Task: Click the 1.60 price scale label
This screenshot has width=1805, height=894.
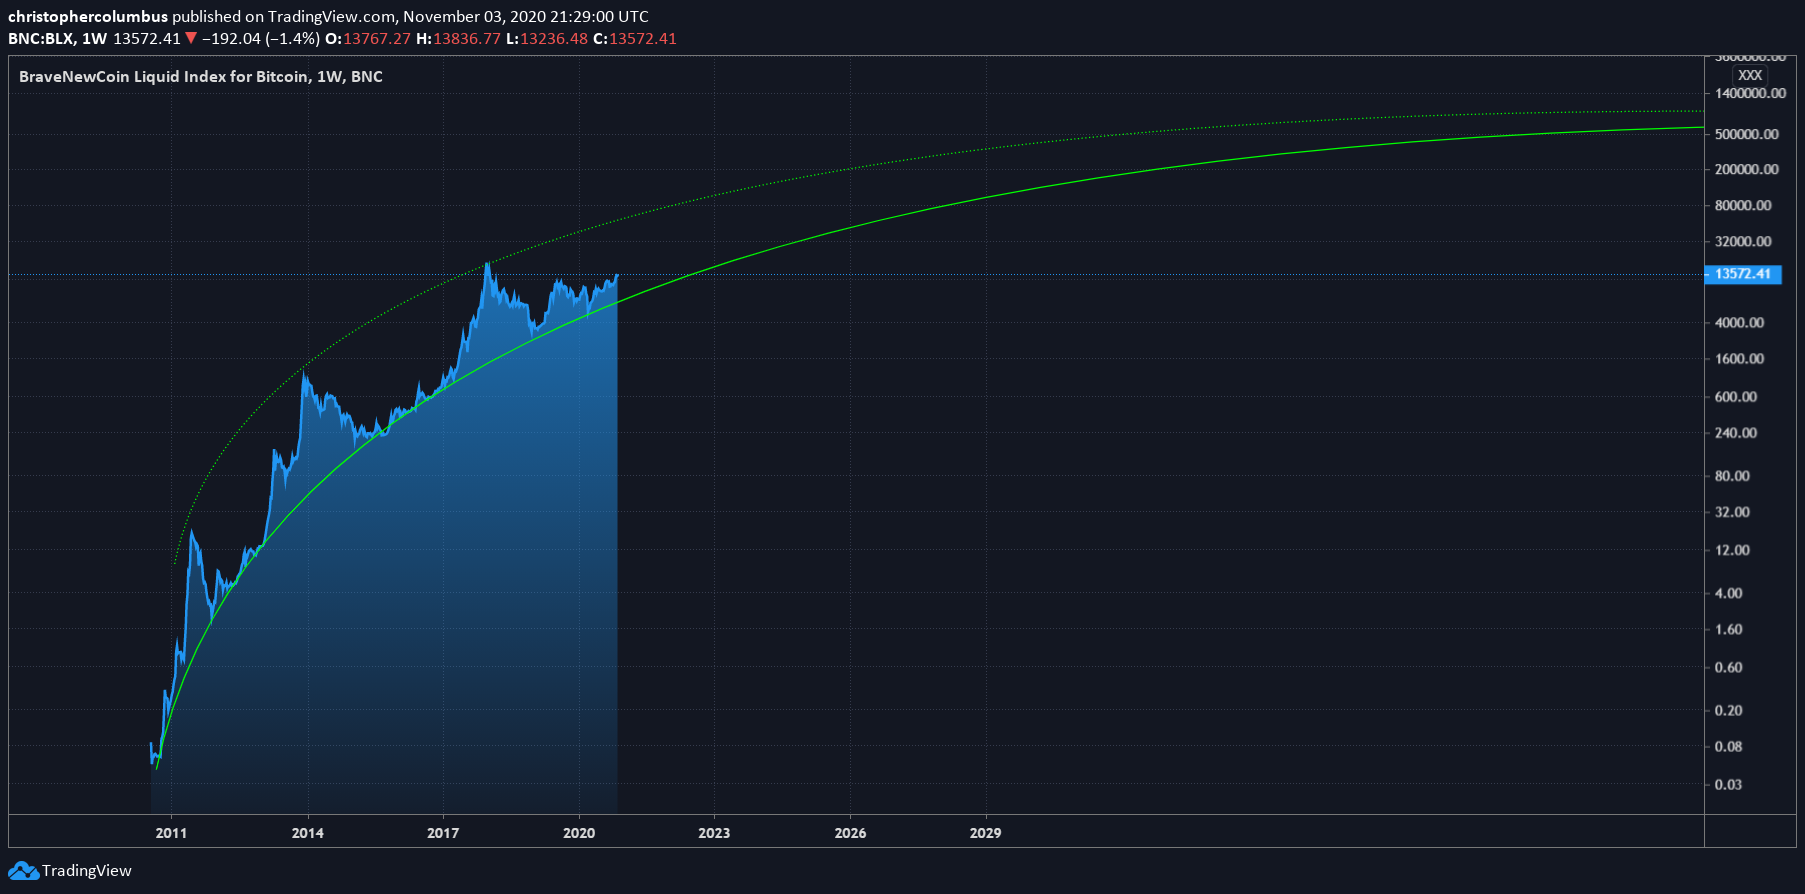Action: point(1729,630)
